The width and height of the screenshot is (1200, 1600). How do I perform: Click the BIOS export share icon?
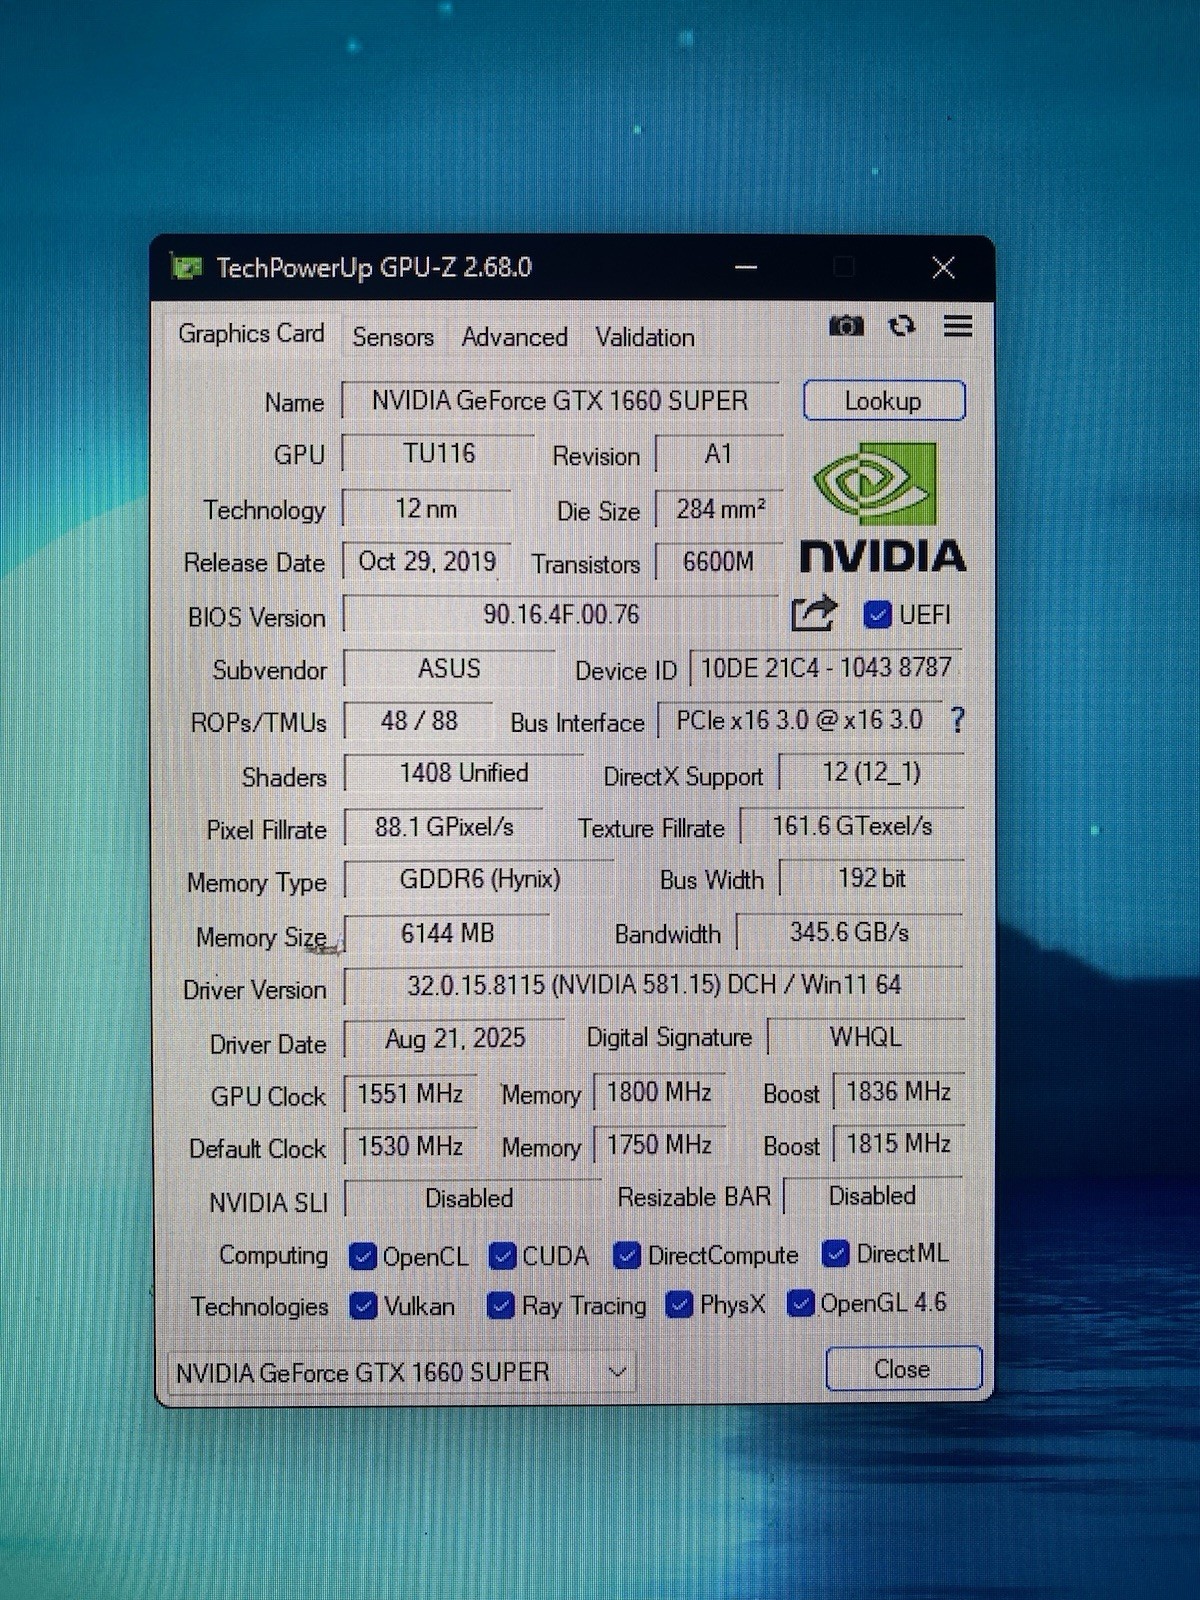(x=813, y=613)
